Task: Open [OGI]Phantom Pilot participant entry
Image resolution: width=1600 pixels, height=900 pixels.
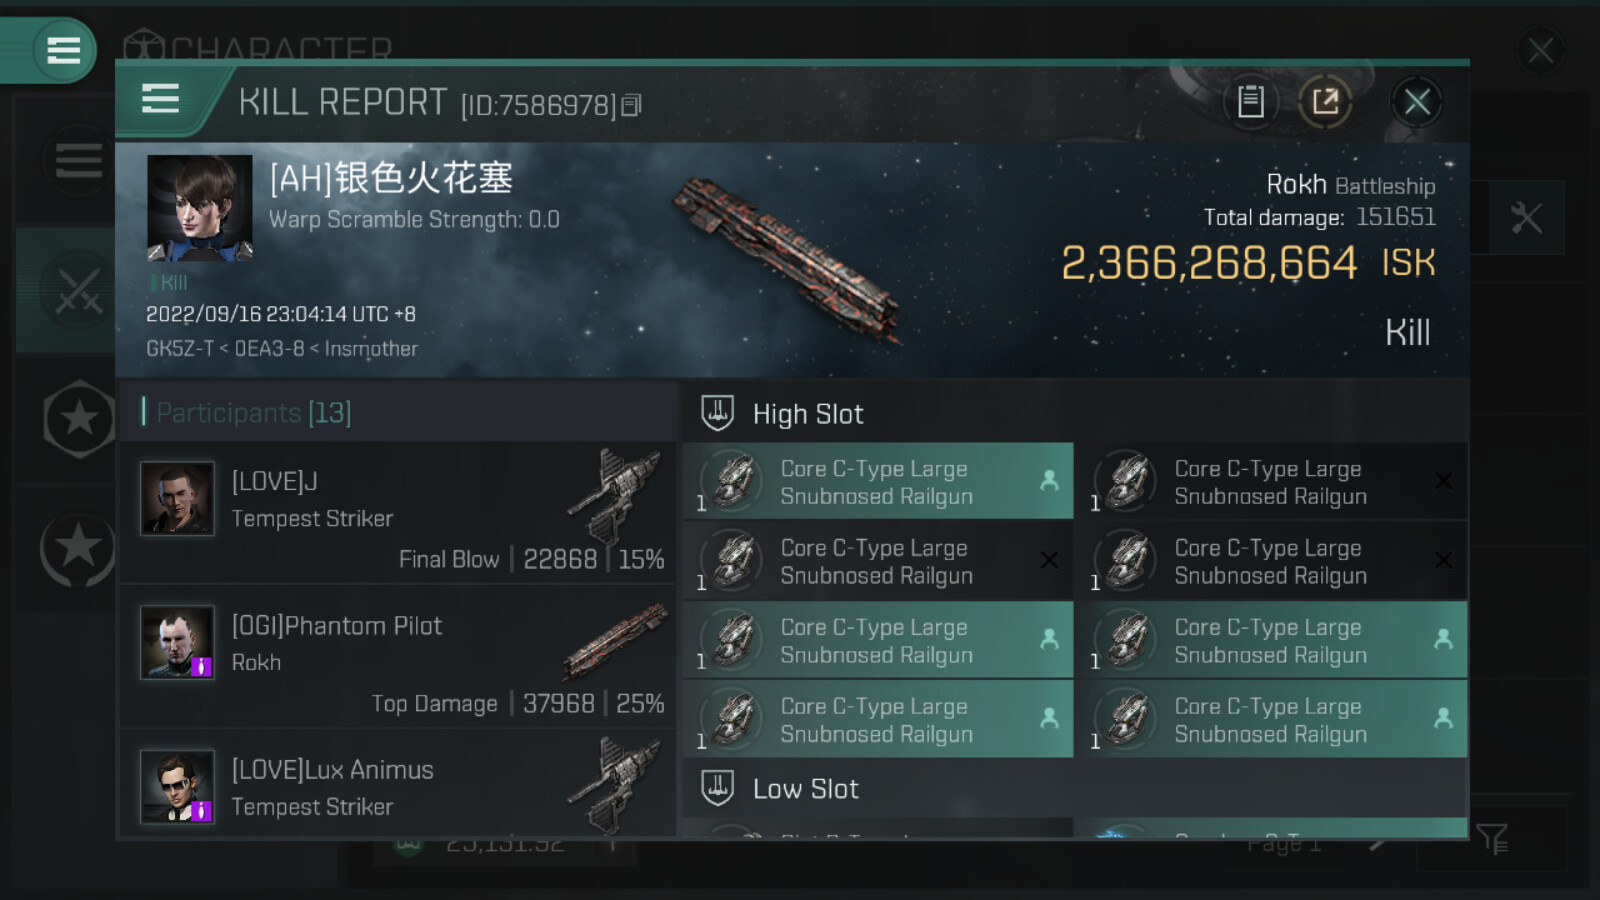Action: coord(399,657)
